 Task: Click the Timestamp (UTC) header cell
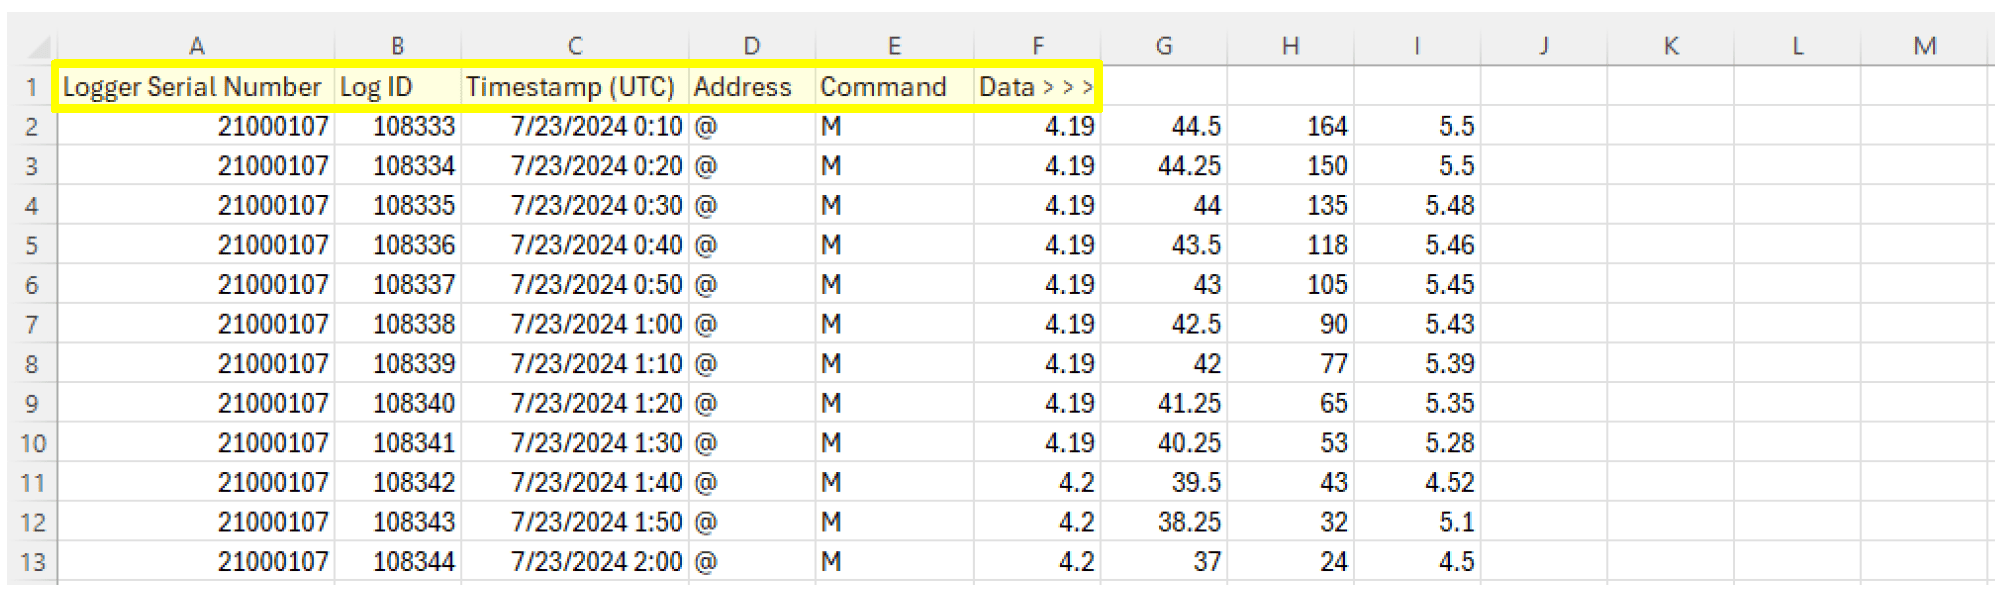tap(574, 87)
